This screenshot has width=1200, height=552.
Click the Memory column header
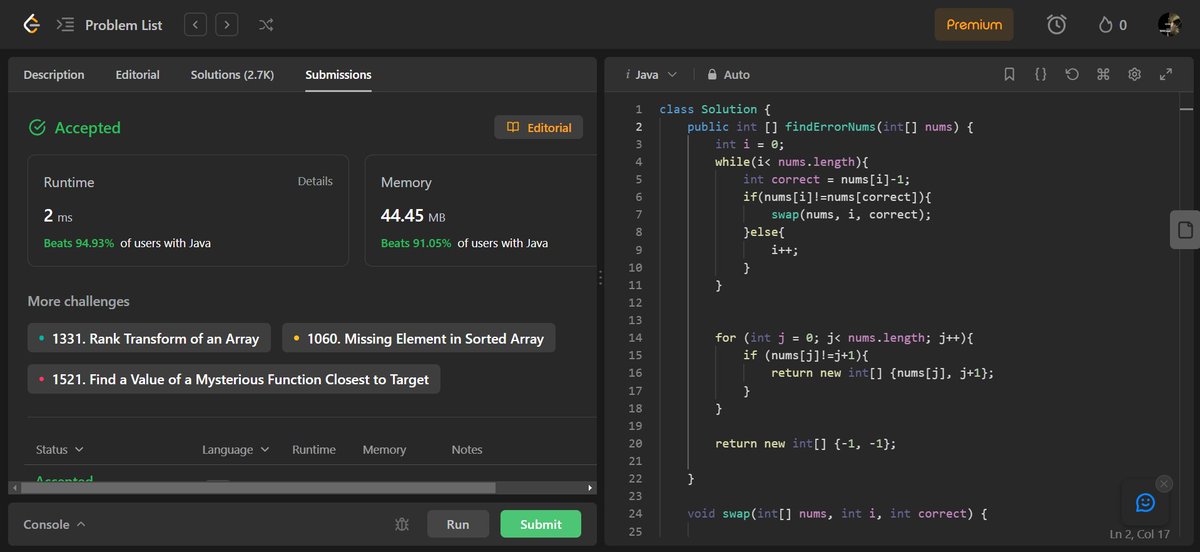click(384, 450)
